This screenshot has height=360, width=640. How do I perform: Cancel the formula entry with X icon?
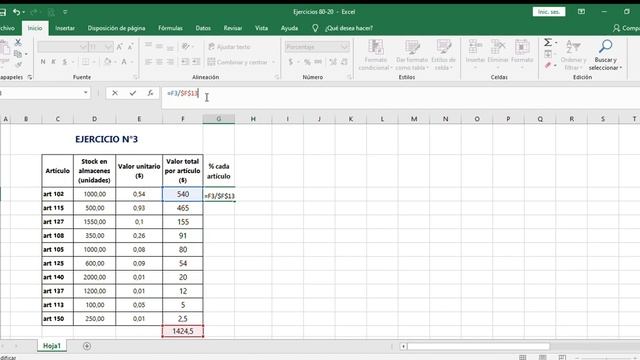115,93
